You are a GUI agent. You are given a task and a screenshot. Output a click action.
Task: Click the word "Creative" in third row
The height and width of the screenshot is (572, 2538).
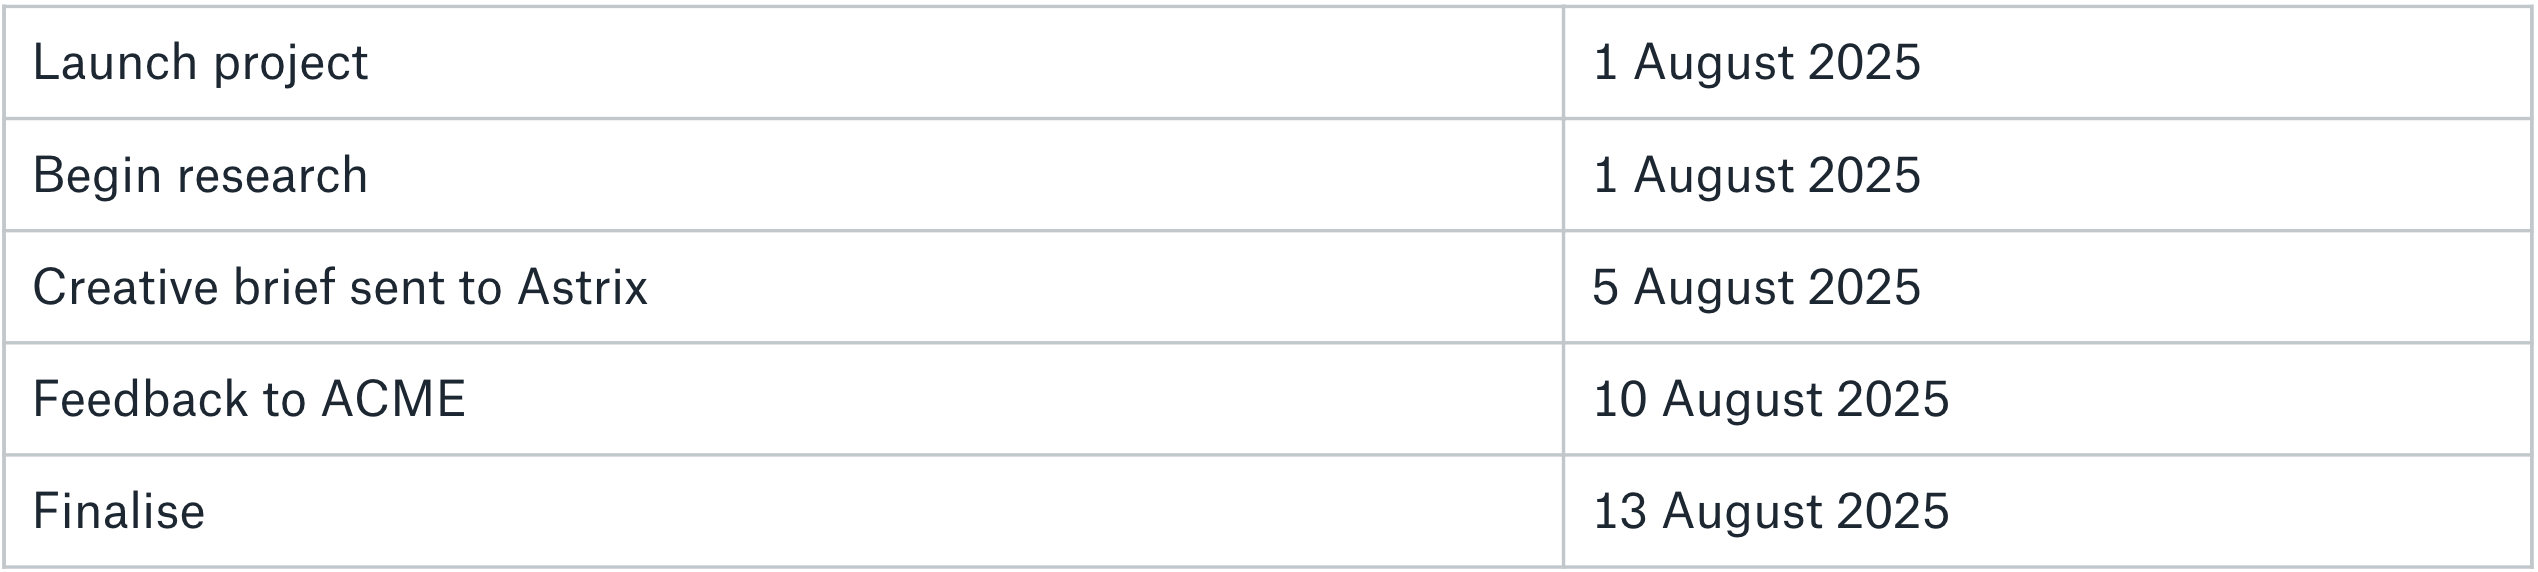[x=126, y=287]
